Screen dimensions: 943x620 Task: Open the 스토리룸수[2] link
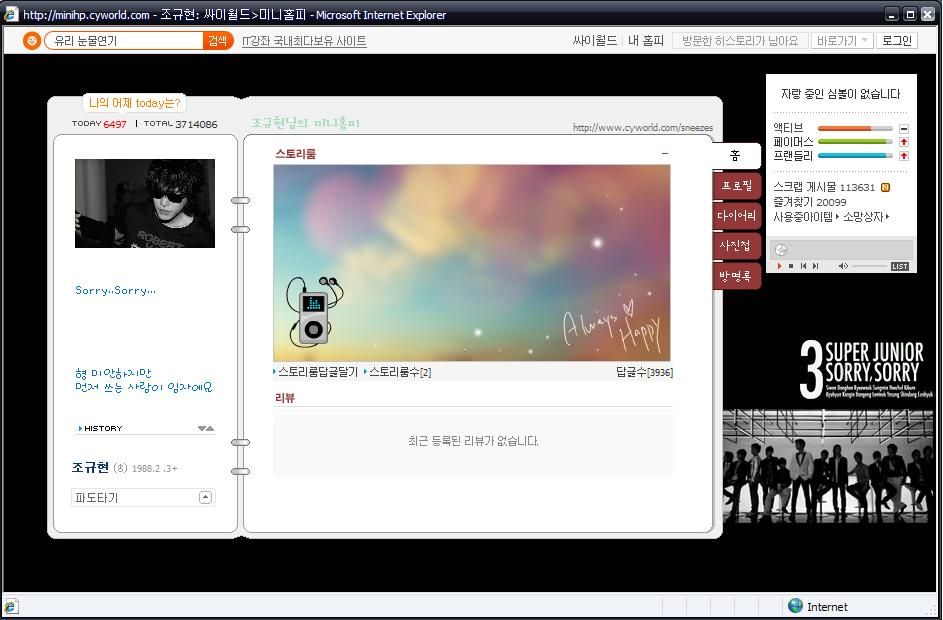click(399, 372)
